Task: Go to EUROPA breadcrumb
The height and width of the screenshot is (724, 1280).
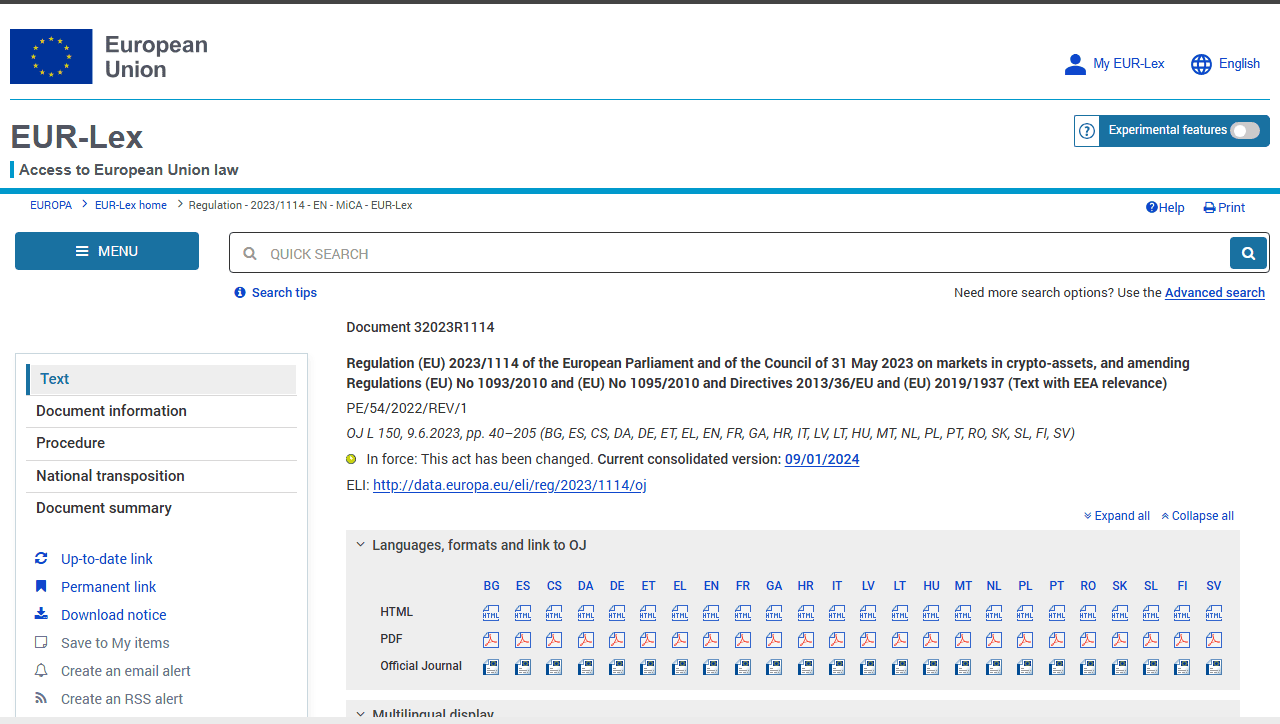Action: tap(51, 205)
